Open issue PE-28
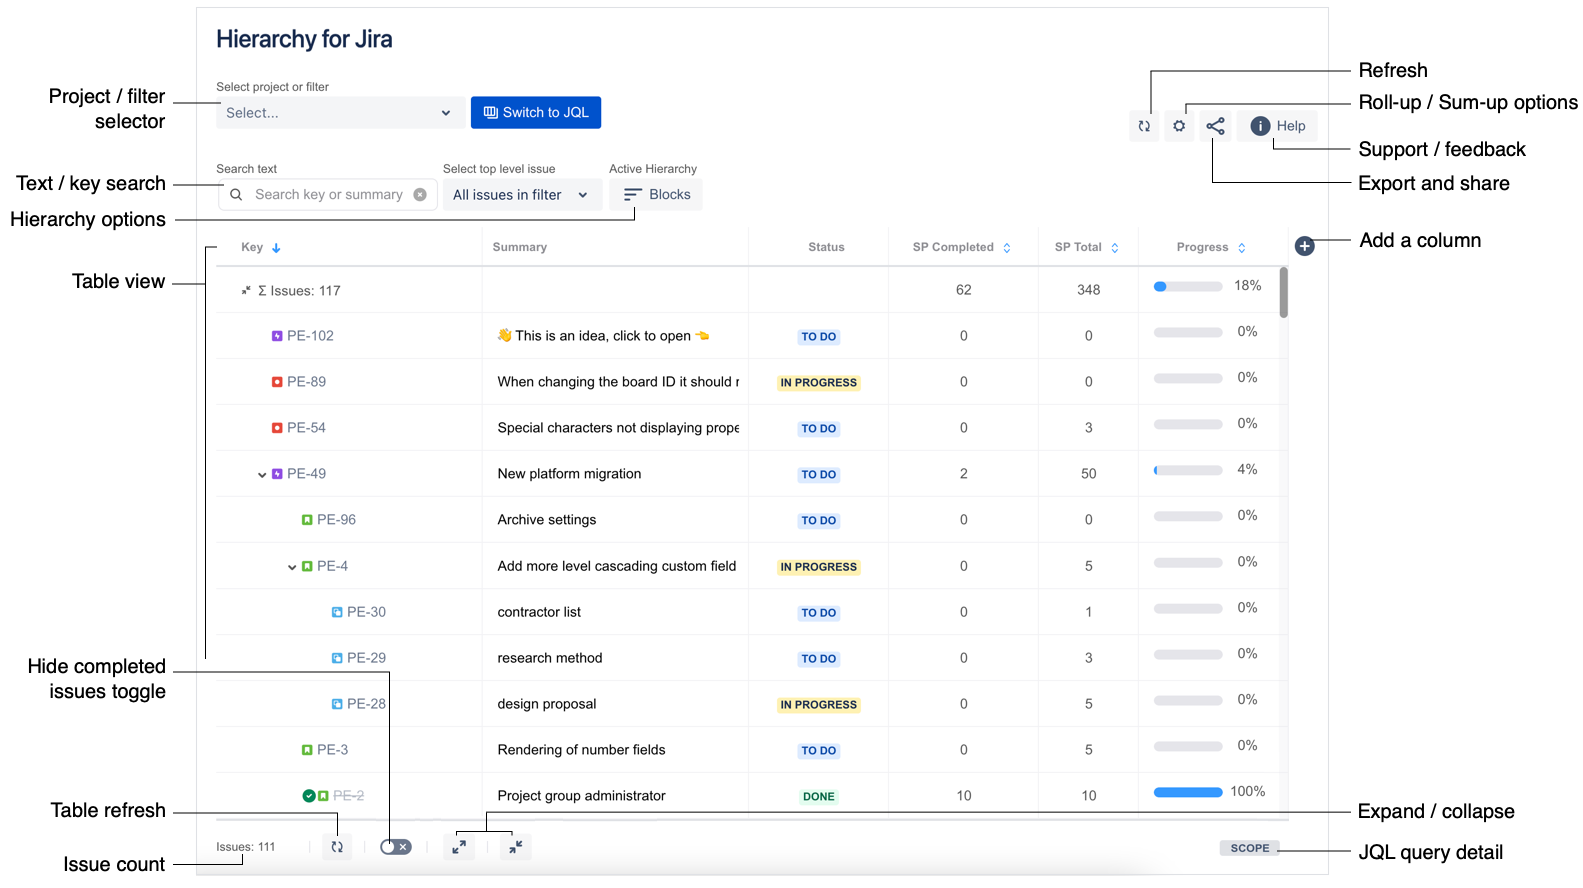Image resolution: width=1583 pixels, height=888 pixels. coord(366,704)
